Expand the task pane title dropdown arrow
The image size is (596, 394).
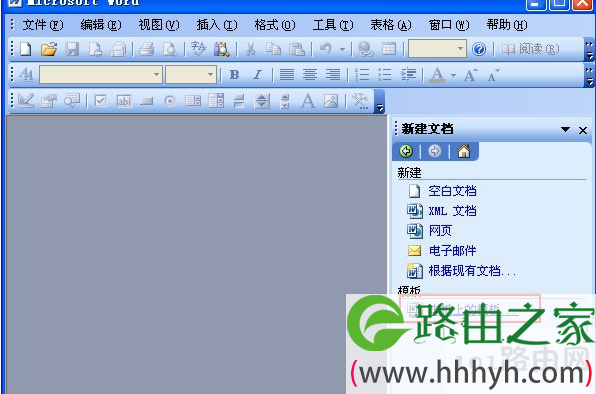coord(565,130)
